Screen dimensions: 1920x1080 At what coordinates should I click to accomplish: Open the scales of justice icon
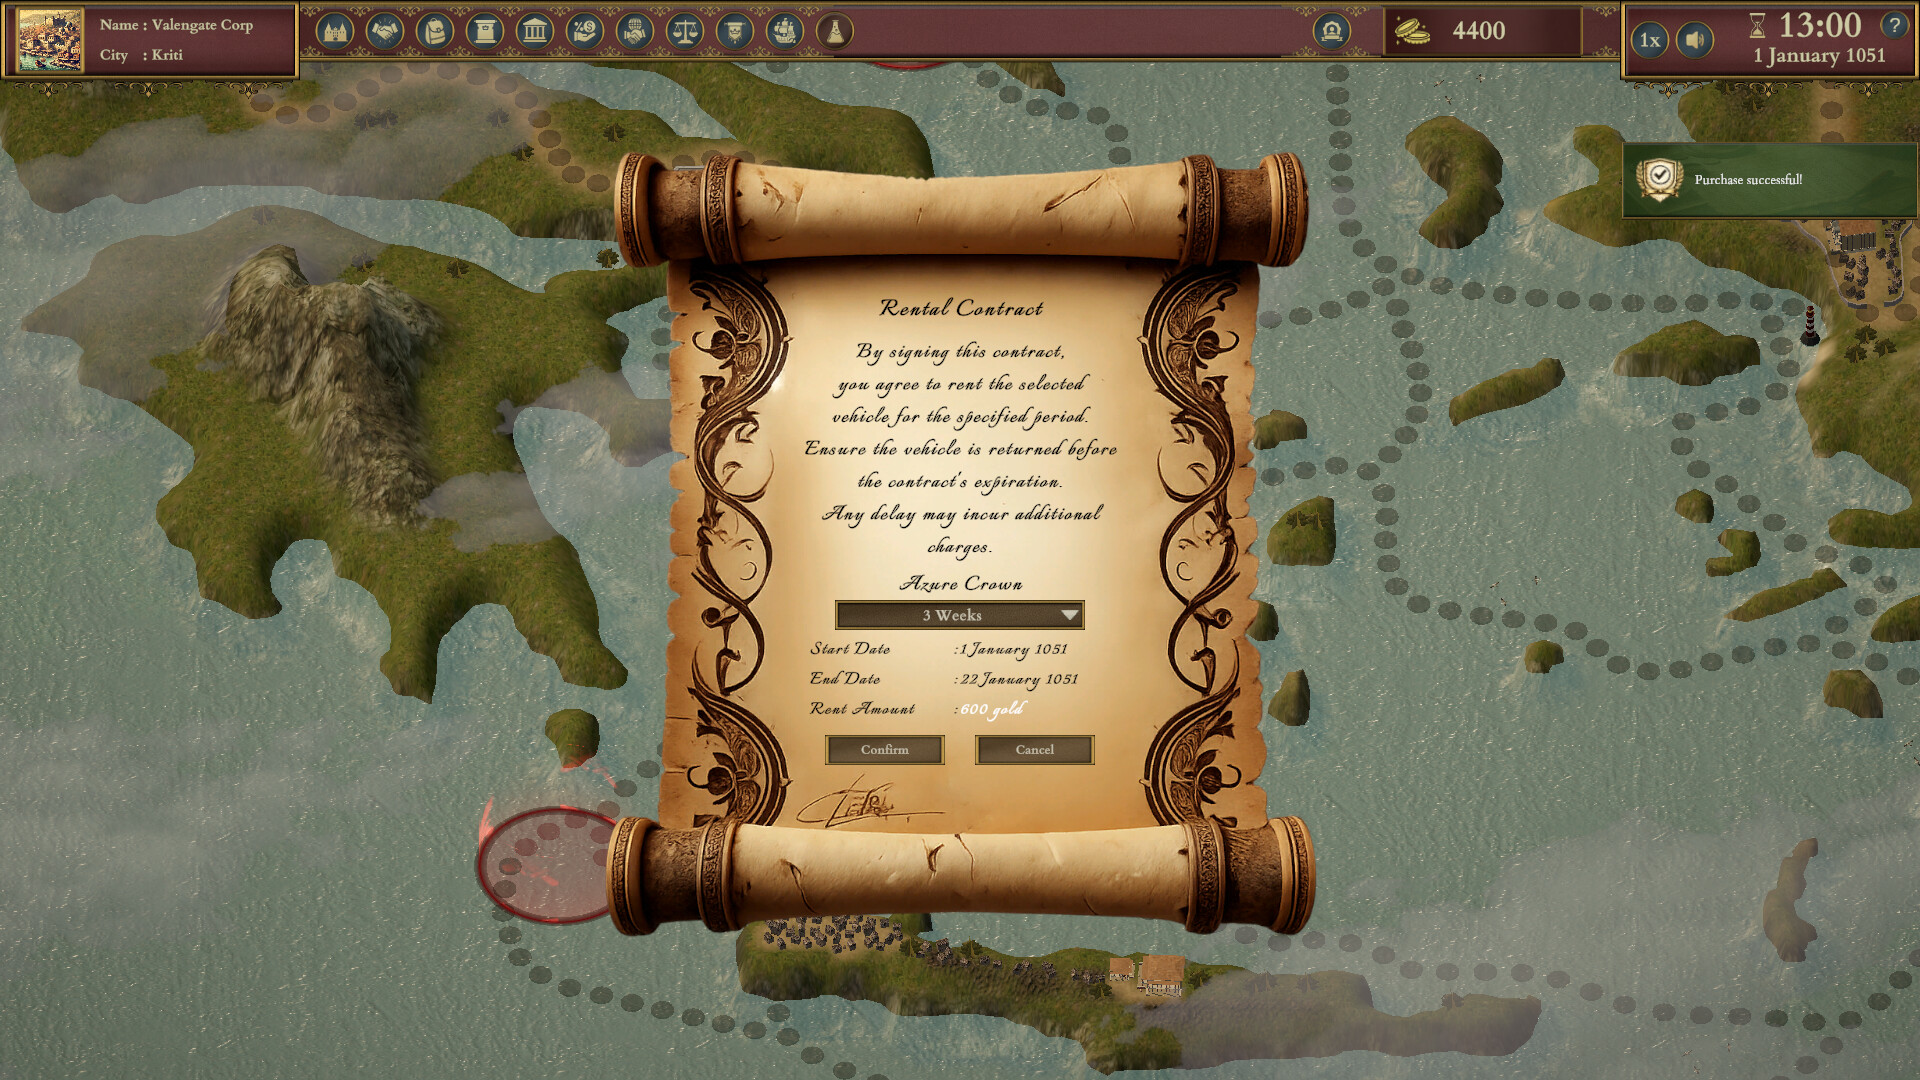pyautogui.click(x=685, y=32)
